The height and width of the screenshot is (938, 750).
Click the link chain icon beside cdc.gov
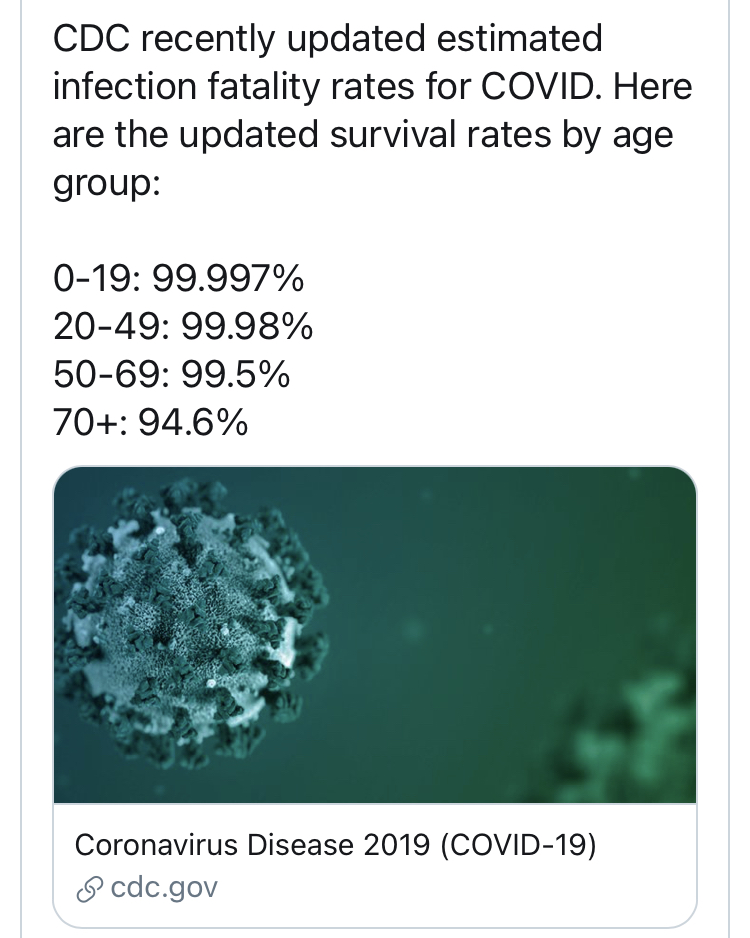[88, 887]
